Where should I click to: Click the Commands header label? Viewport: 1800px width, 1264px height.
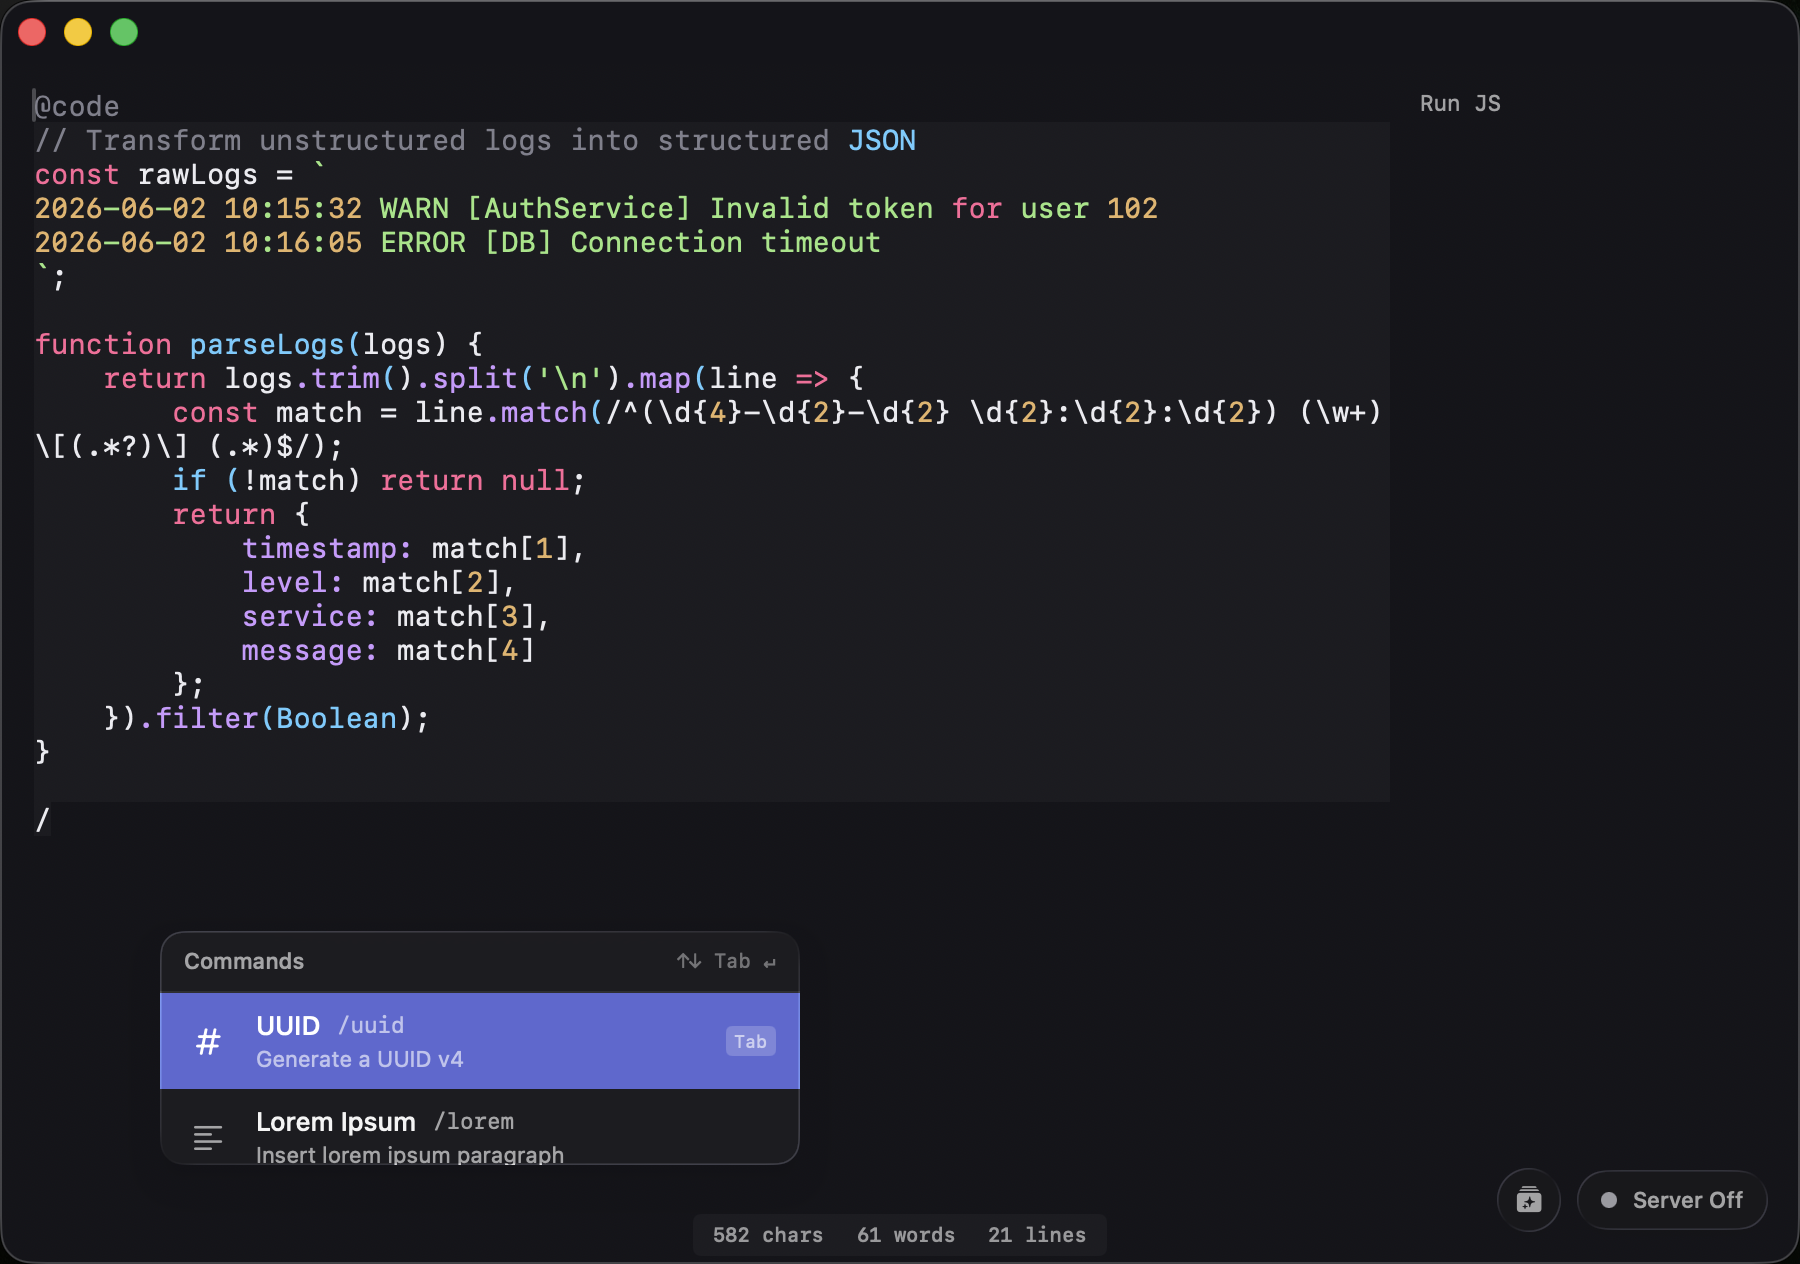[244, 961]
